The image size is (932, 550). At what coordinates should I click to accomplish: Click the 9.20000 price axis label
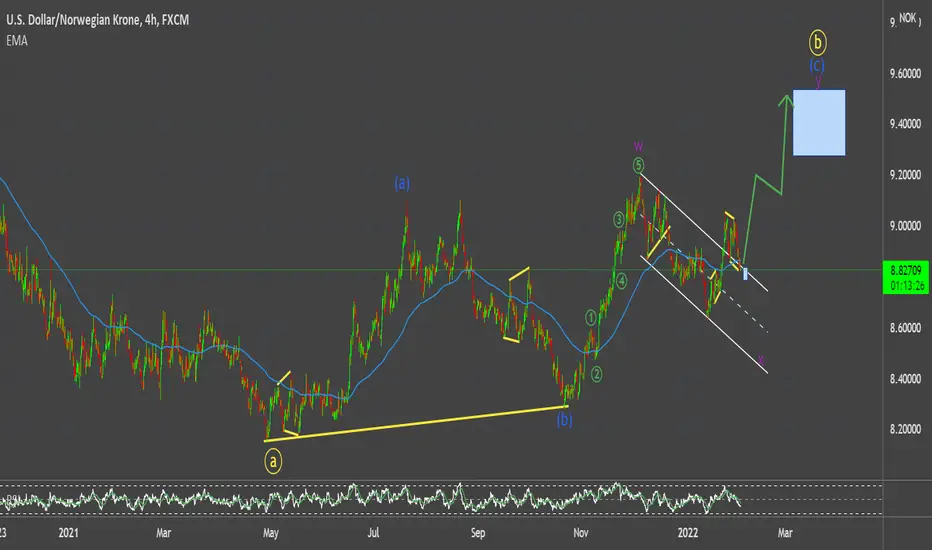[905, 175]
